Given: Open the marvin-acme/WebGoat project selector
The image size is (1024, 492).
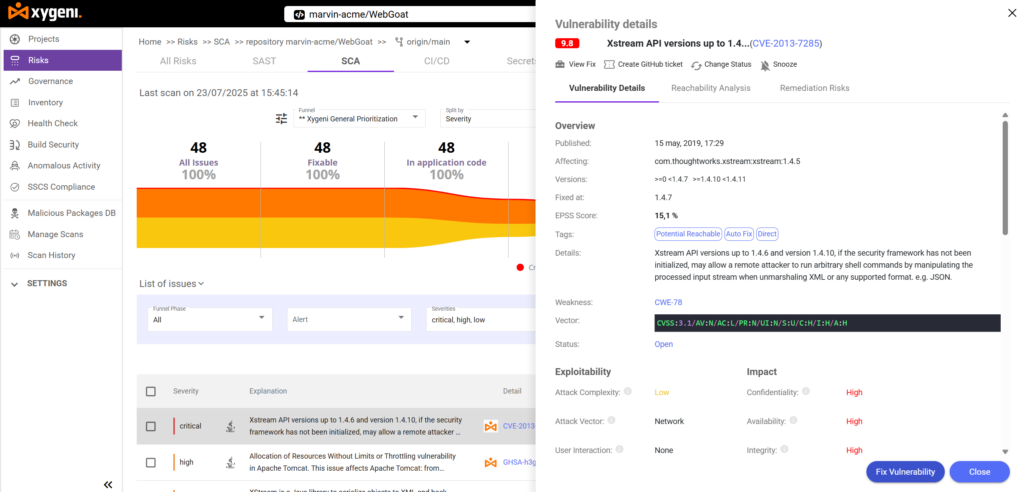Looking at the screenshot, I should point(409,14).
